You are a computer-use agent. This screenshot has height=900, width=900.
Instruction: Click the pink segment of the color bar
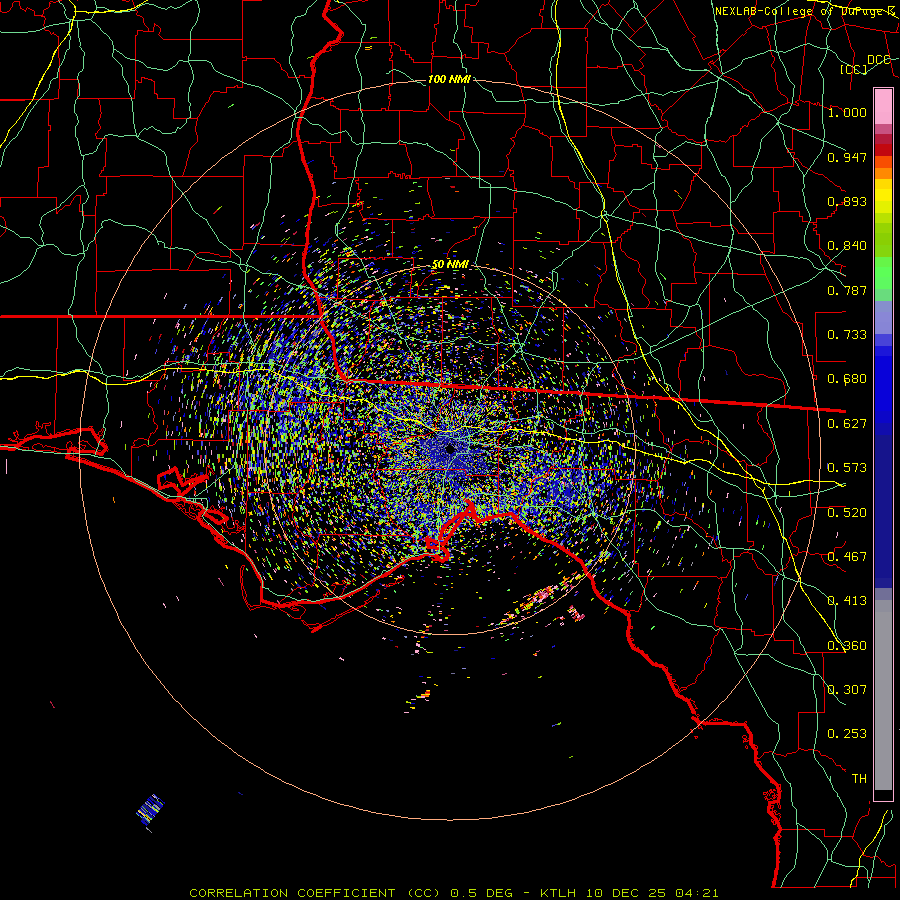pos(883,106)
